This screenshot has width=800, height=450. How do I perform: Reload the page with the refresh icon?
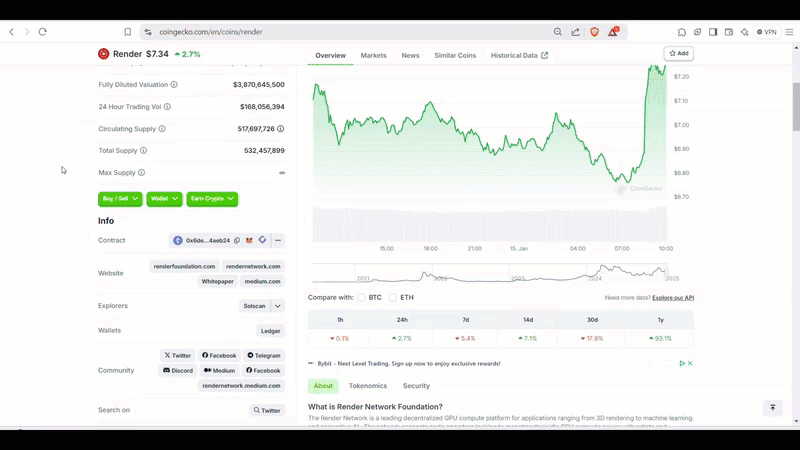point(43,32)
